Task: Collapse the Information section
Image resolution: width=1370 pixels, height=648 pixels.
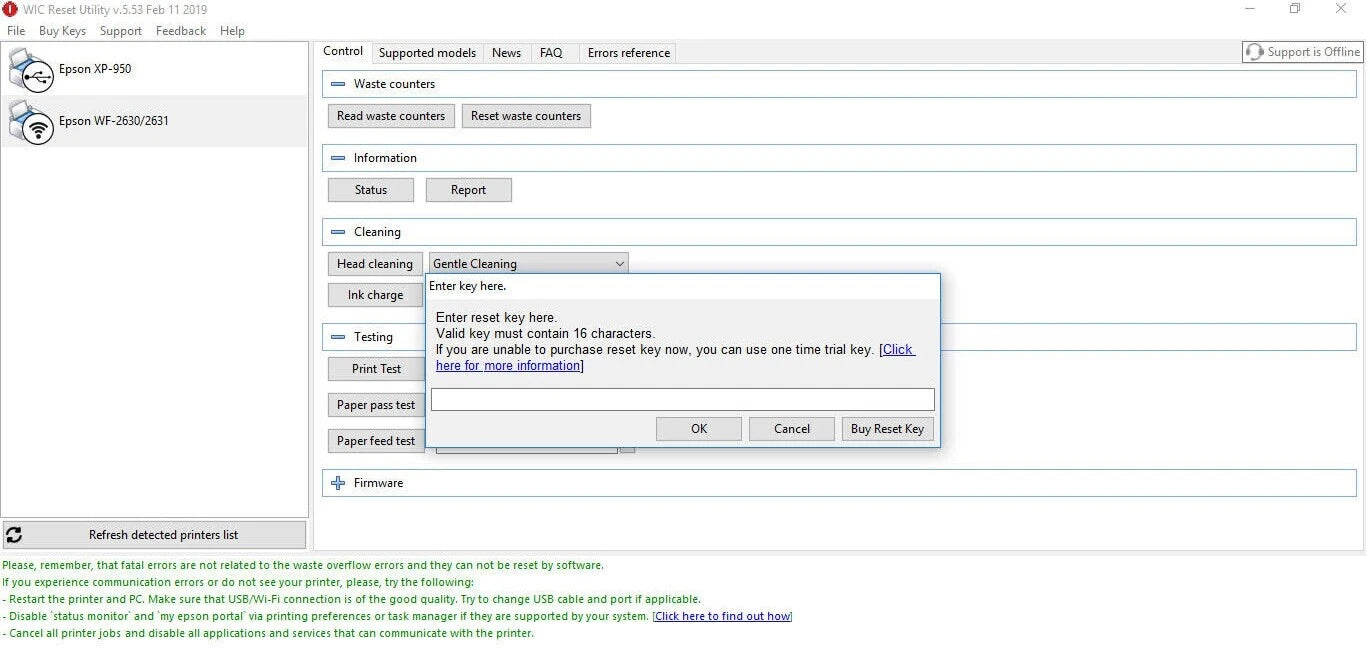Action: point(338,158)
